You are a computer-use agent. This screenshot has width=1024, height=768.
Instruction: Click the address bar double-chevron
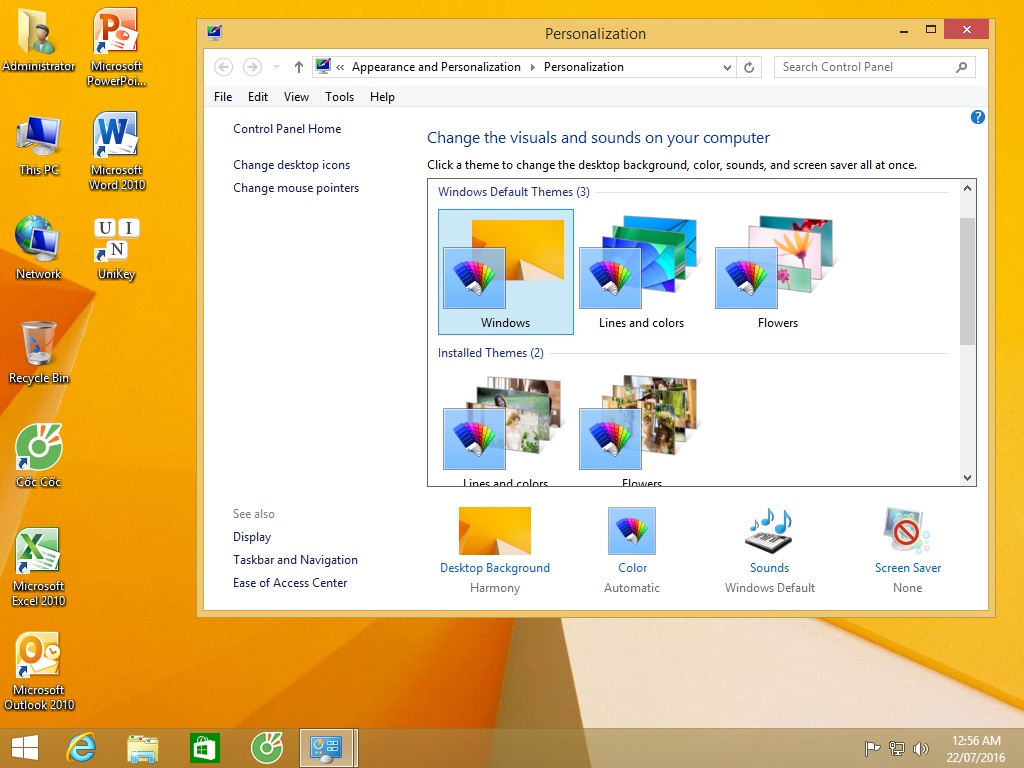click(x=340, y=67)
